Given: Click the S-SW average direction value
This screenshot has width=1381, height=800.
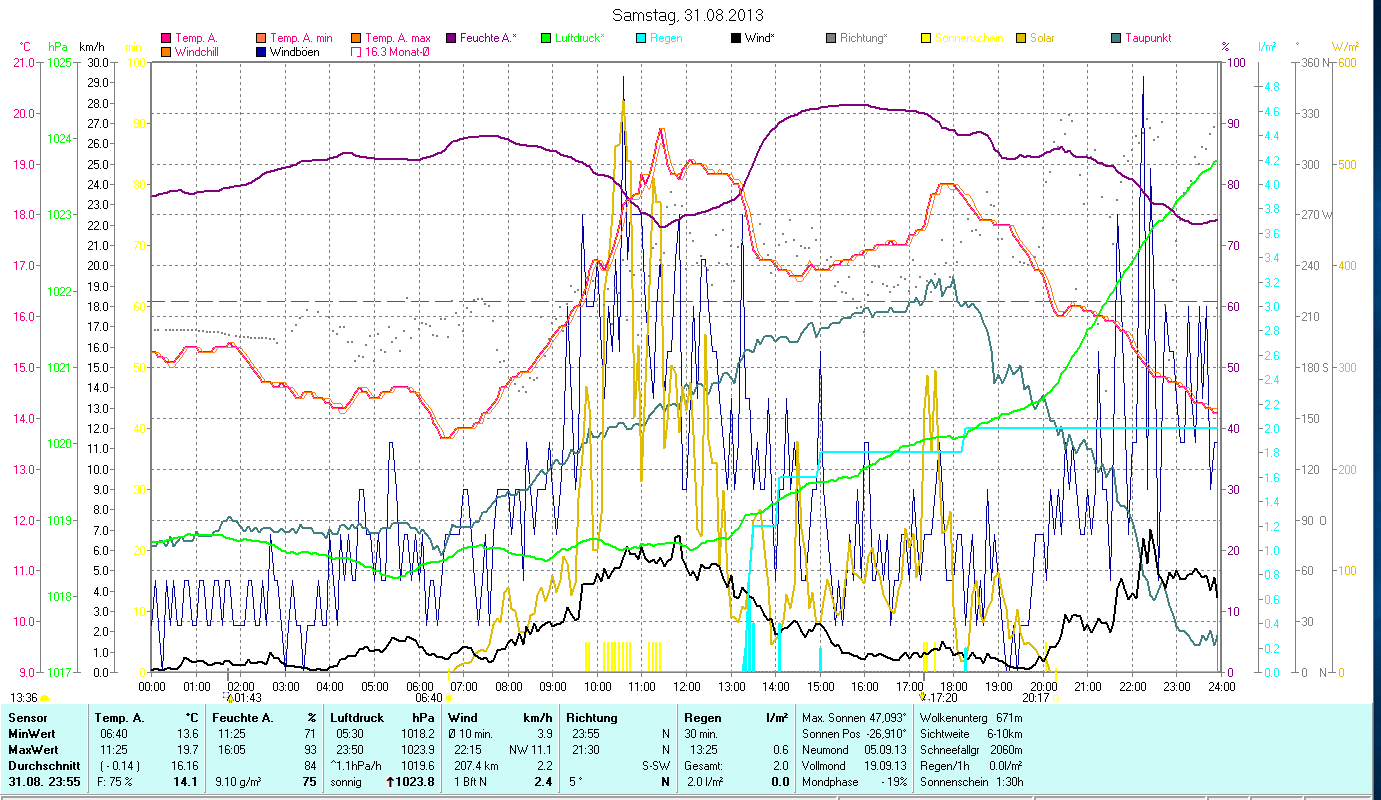Looking at the screenshot, I should (x=656, y=766).
